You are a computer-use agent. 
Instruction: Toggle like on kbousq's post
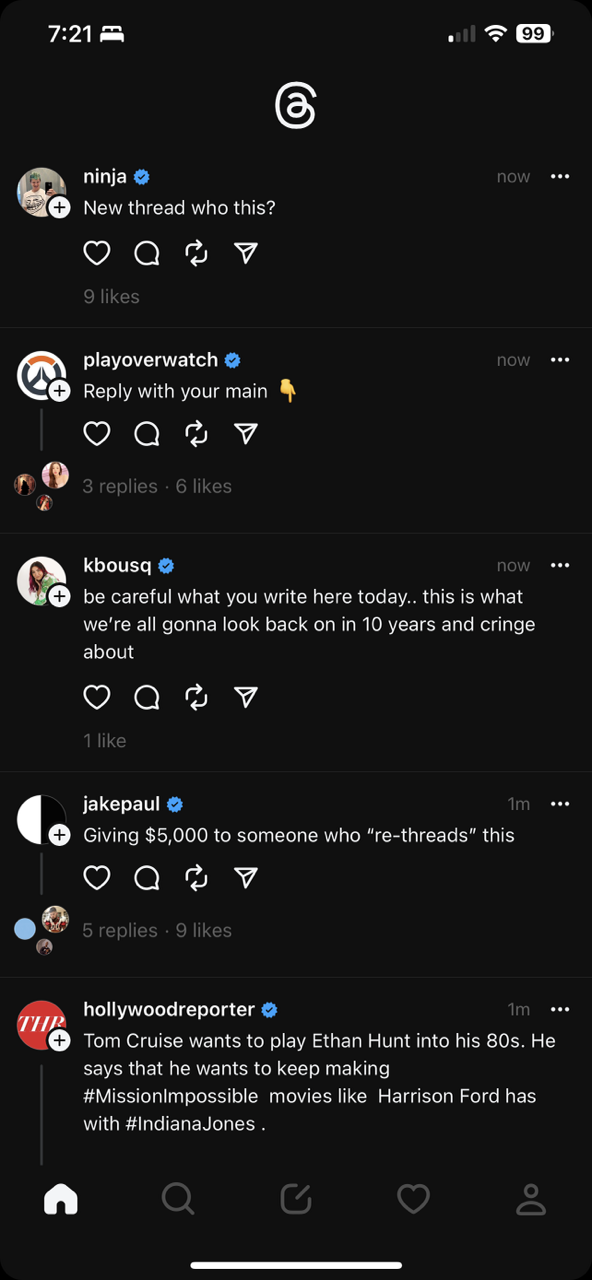point(97,697)
